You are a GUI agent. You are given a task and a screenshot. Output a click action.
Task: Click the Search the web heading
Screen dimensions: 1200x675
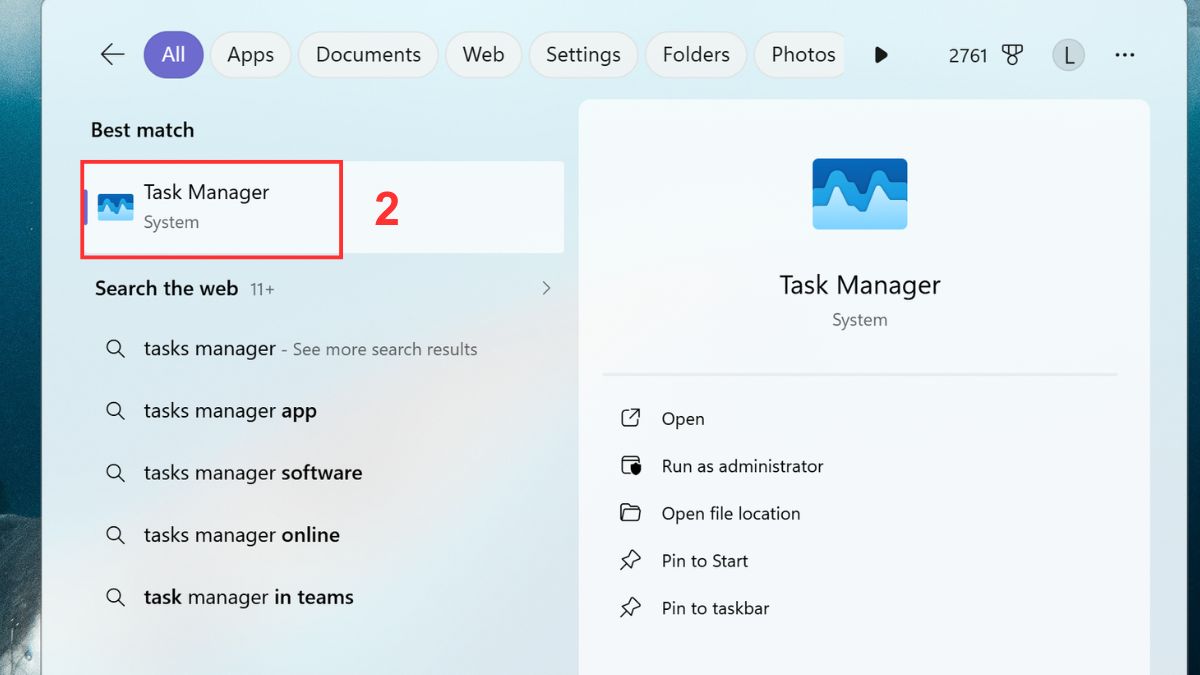tap(166, 288)
